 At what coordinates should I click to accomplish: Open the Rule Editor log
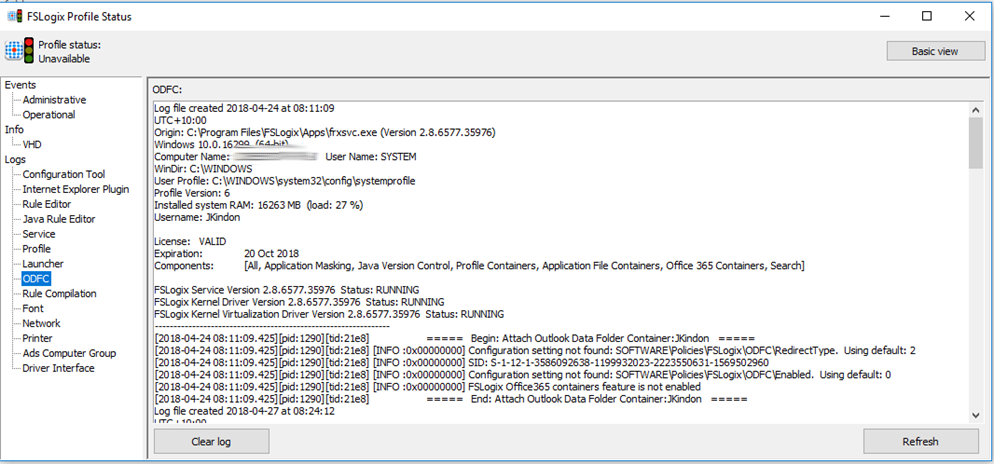pos(47,204)
